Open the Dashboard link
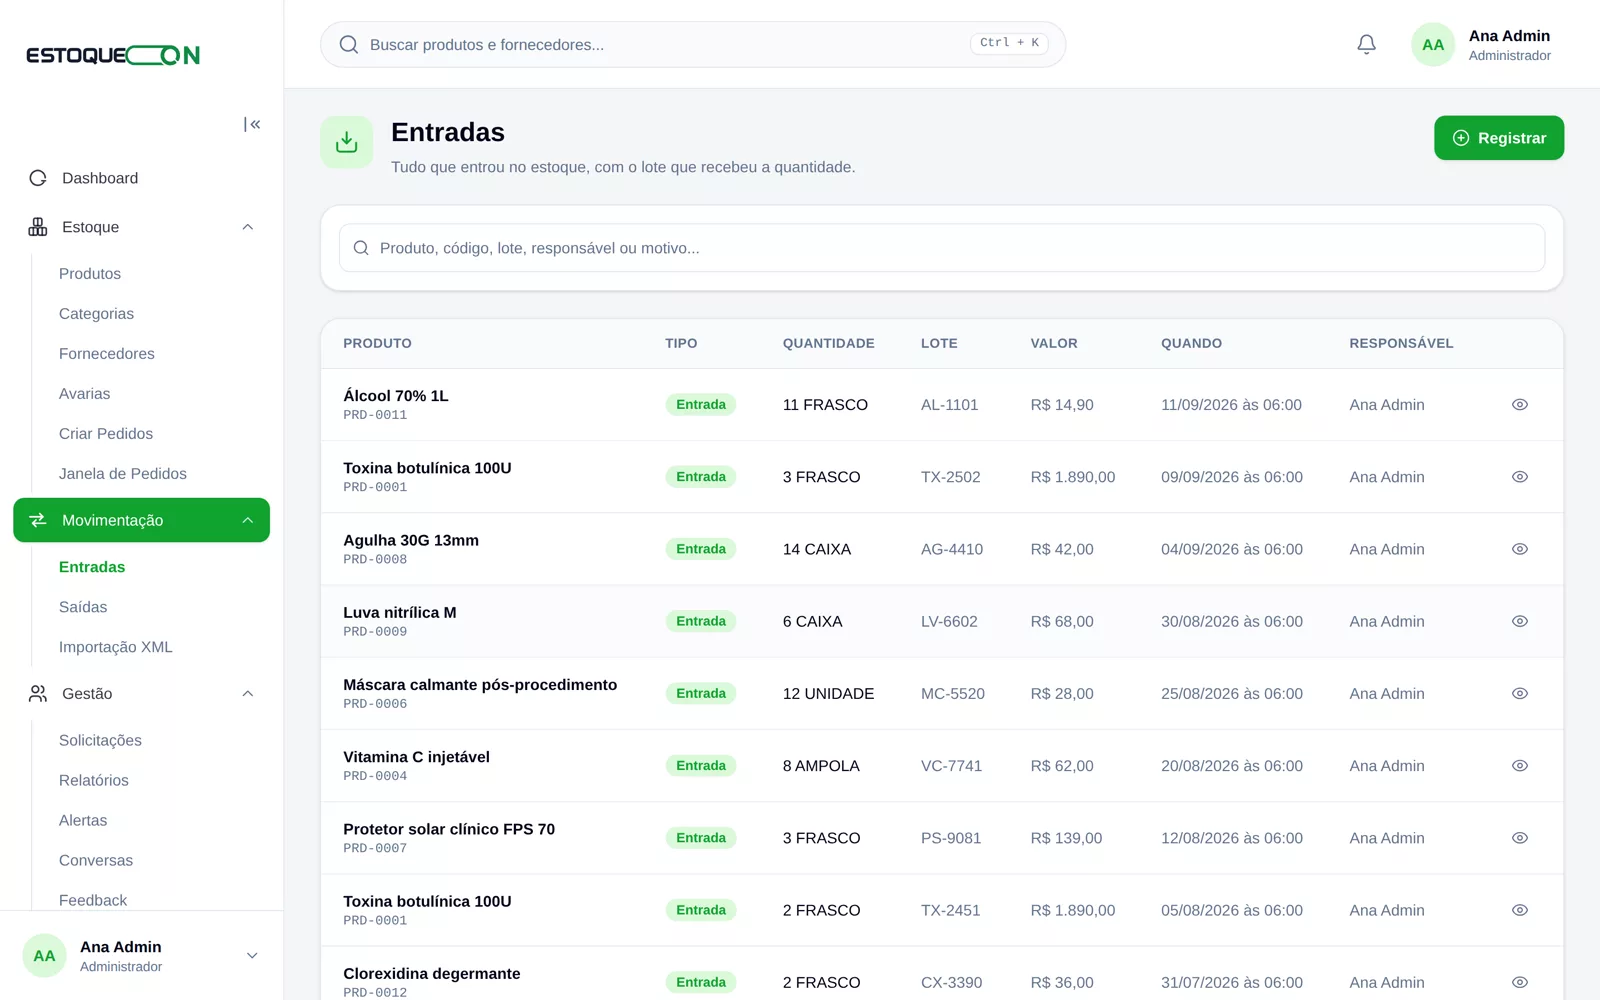Image resolution: width=1600 pixels, height=1000 pixels. [100, 178]
